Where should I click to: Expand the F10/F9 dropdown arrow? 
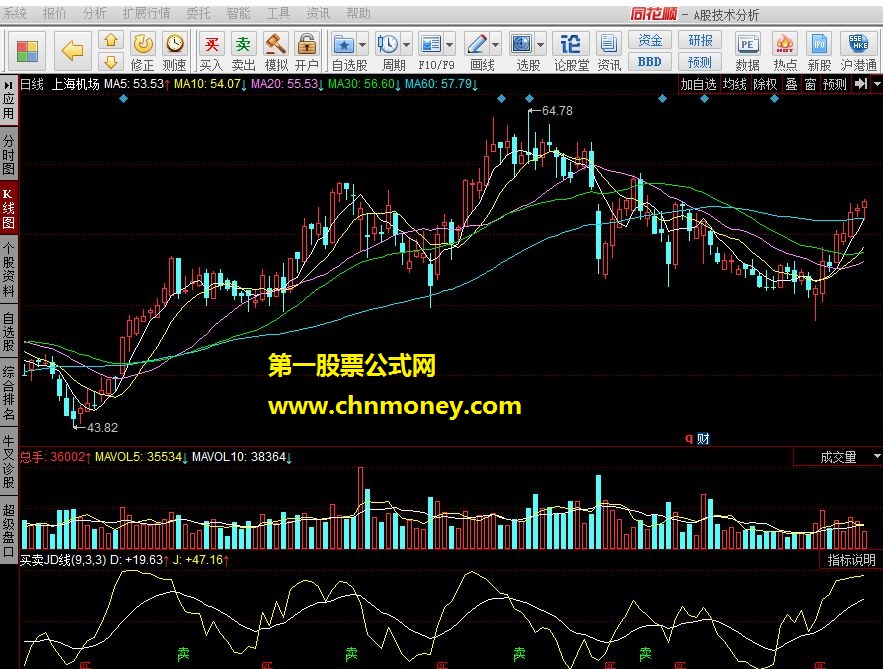[450, 44]
